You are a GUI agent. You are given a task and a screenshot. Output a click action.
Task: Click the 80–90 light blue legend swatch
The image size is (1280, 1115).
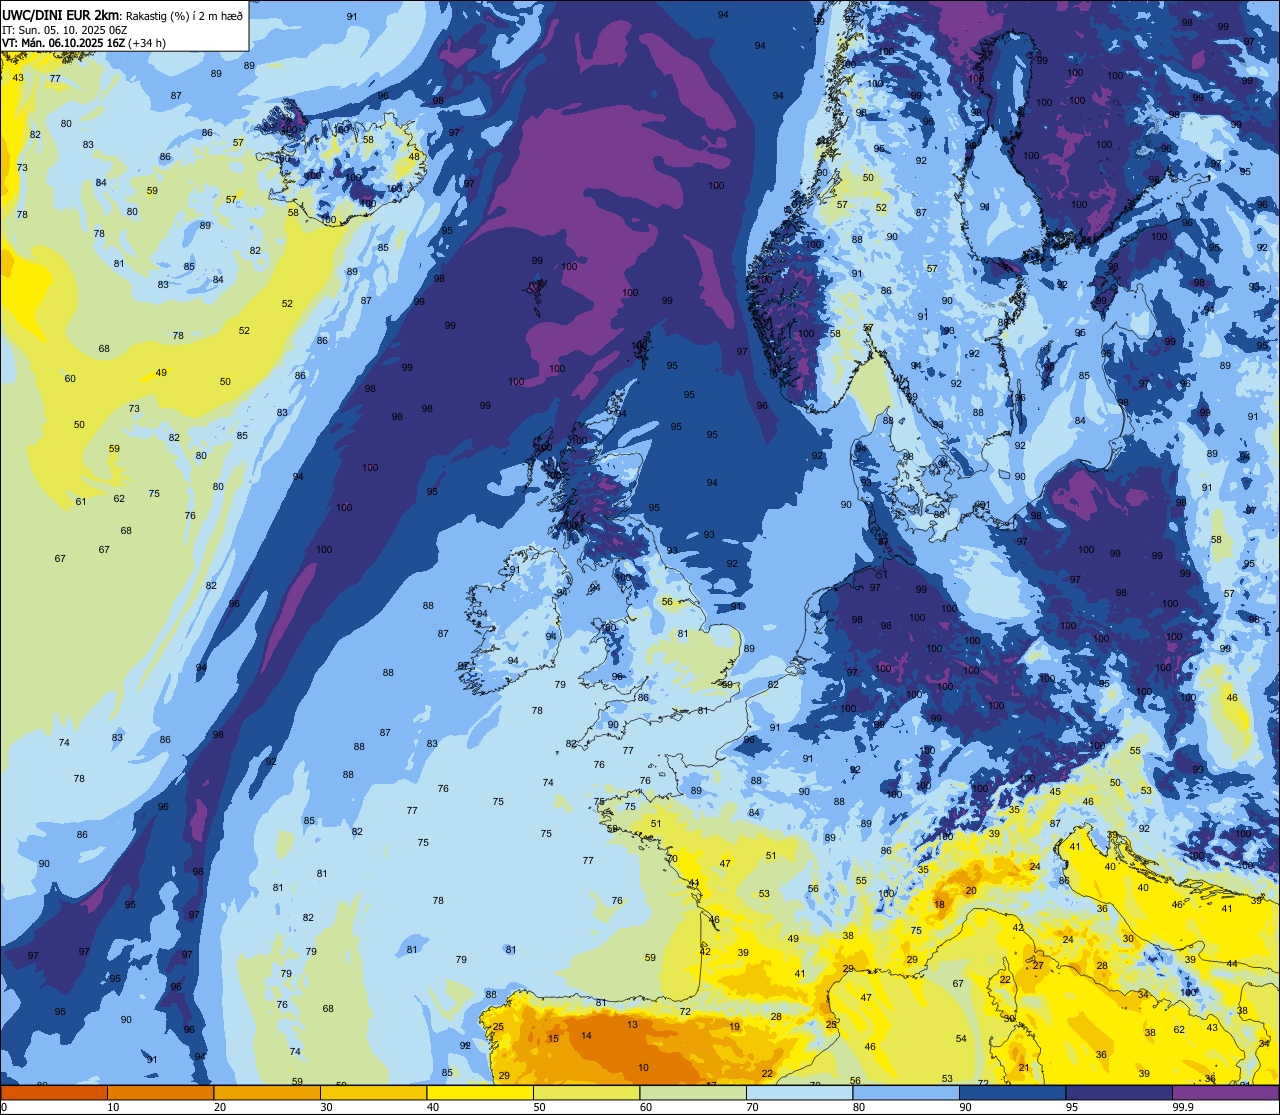[906, 1092]
